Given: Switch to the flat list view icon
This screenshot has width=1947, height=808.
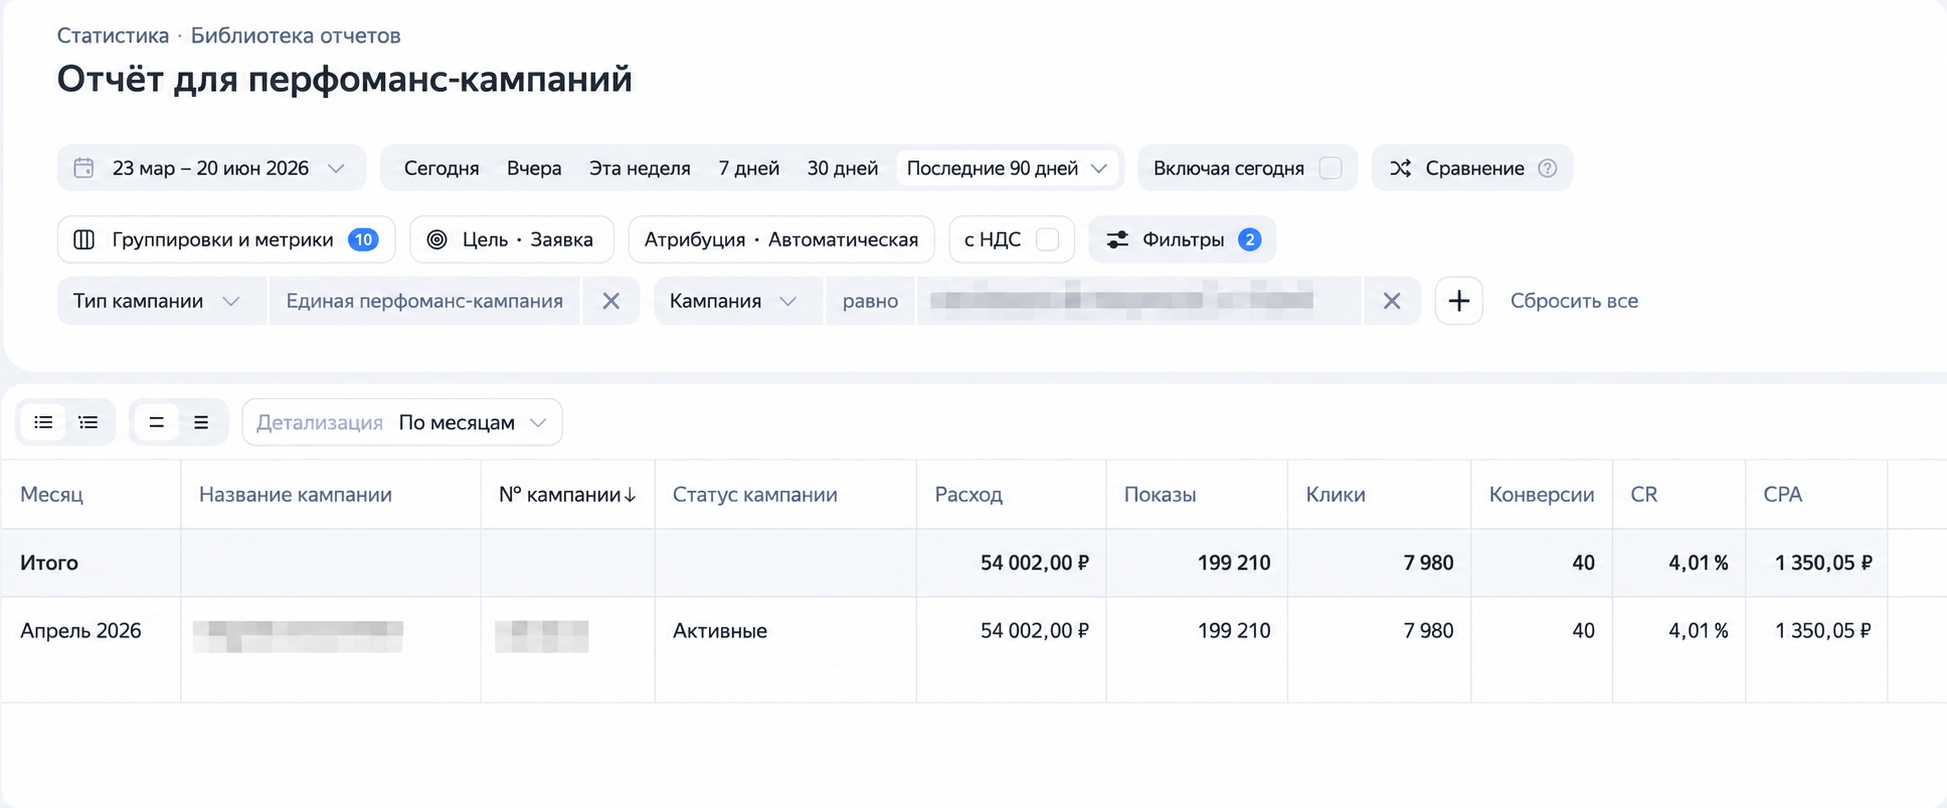Looking at the screenshot, I should (x=43, y=422).
